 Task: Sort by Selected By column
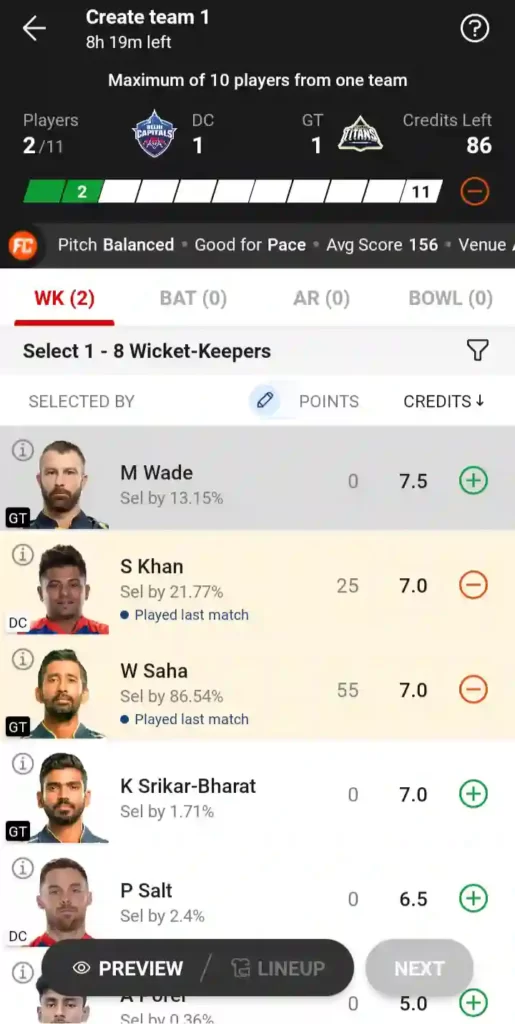(x=82, y=401)
